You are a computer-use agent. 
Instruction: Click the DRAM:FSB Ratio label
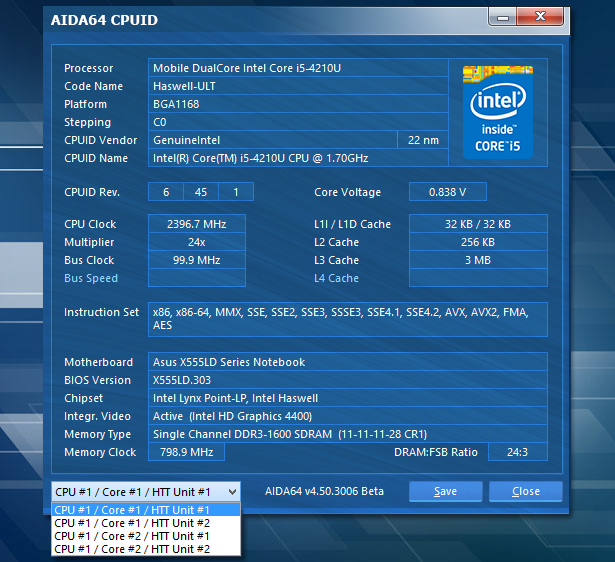436,452
